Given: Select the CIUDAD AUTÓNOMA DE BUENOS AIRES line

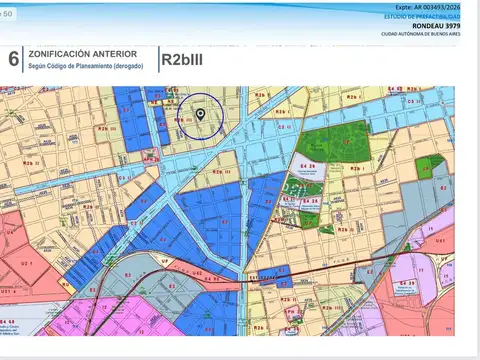Looking at the screenshot, I should point(421,34).
